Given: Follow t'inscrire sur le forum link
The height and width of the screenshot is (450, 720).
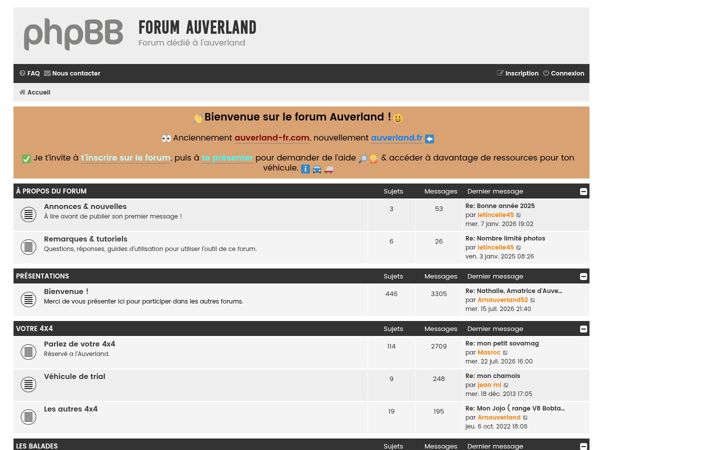Looking at the screenshot, I should pos(126,158).
